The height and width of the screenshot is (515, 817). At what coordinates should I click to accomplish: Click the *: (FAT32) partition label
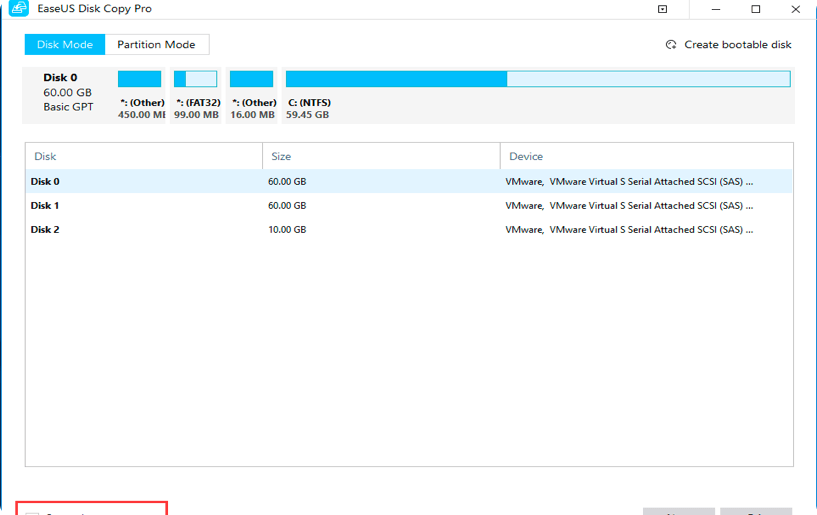click(x=199, y=103)
